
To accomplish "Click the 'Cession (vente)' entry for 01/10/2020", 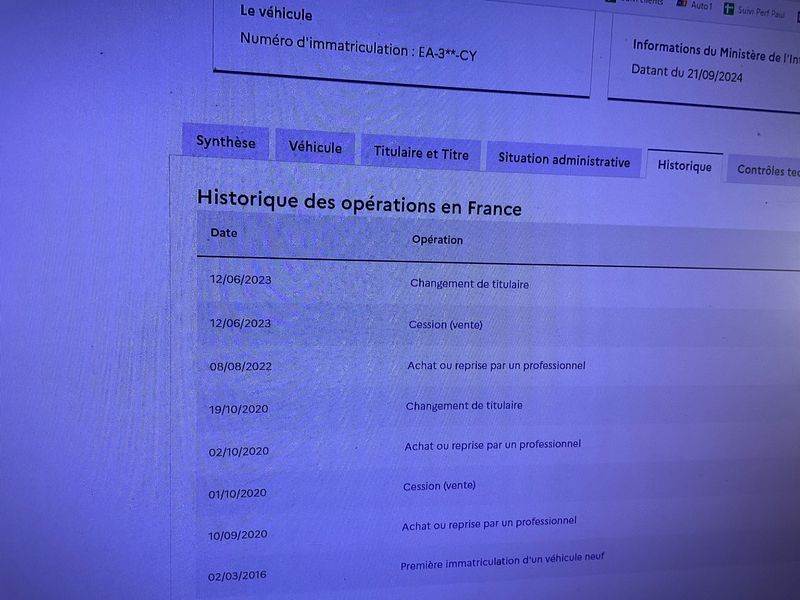I will tap(439, 486).
